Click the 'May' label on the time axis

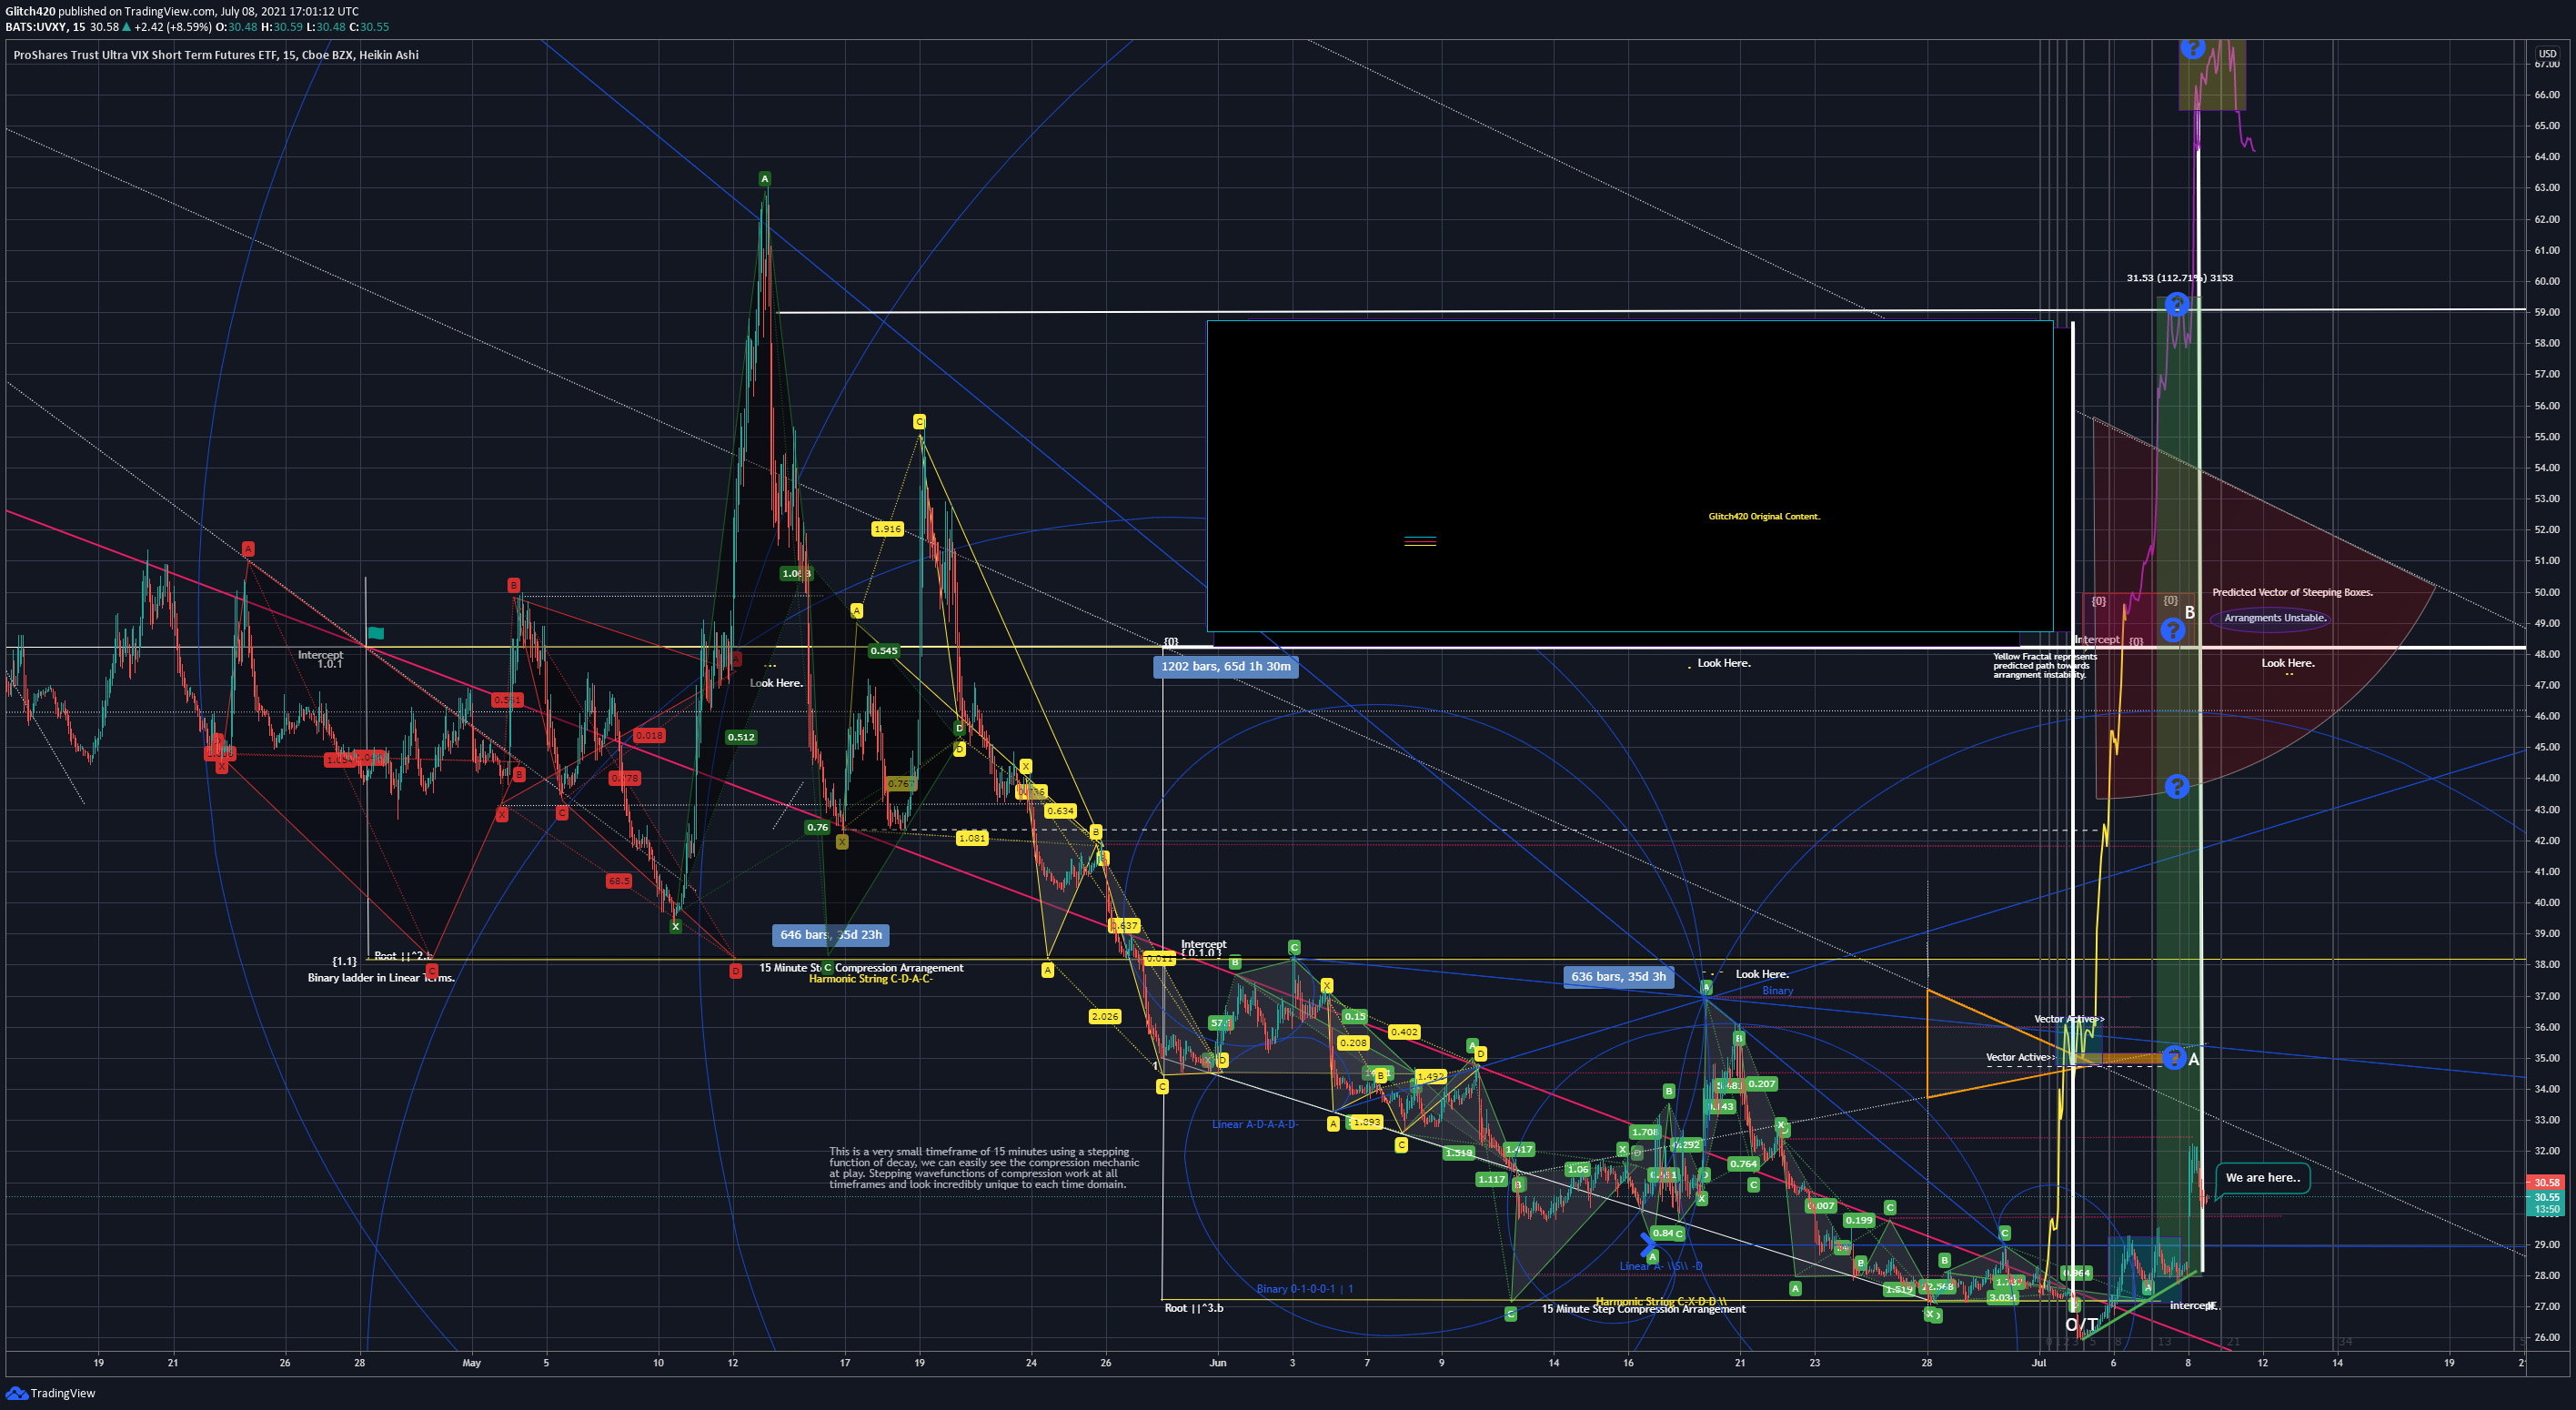(x=472, y=1363)
